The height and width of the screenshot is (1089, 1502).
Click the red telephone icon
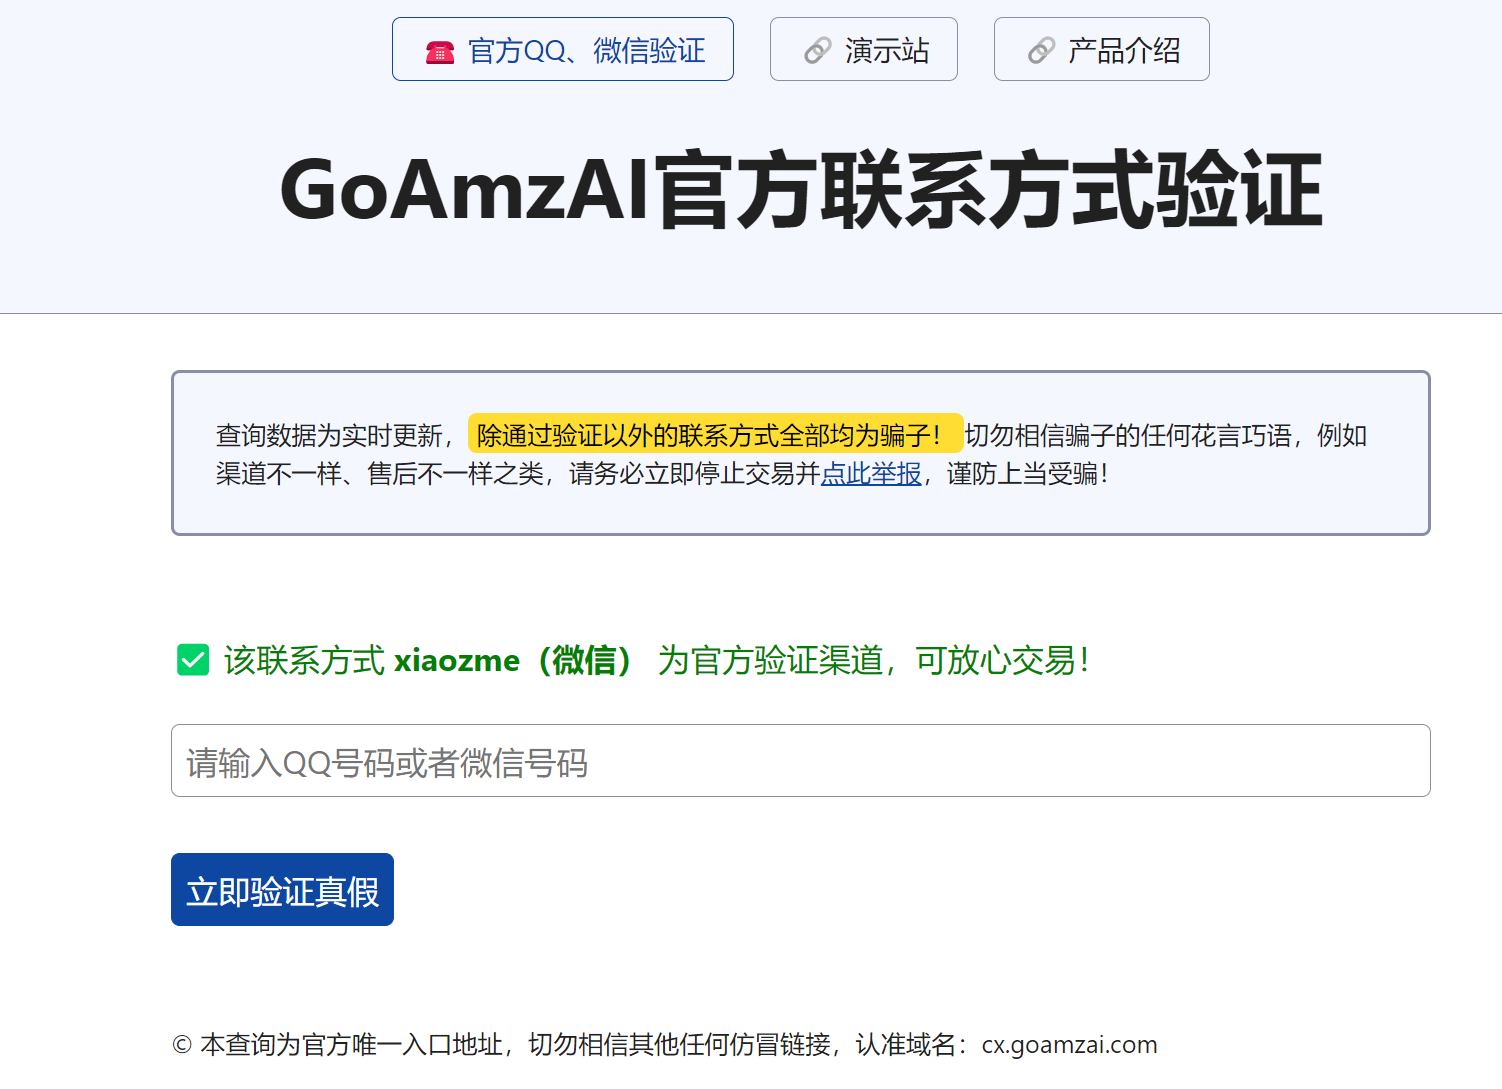(x=440, y=51)
